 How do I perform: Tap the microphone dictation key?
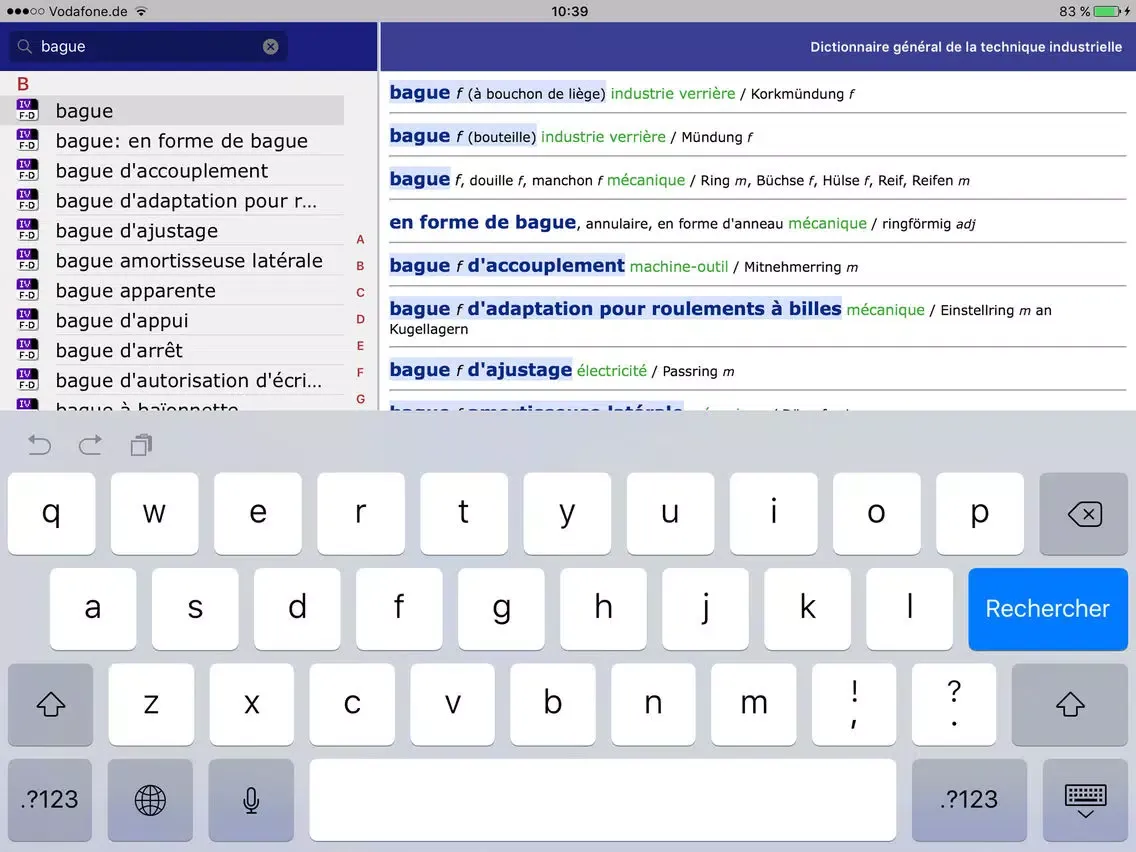251,800
